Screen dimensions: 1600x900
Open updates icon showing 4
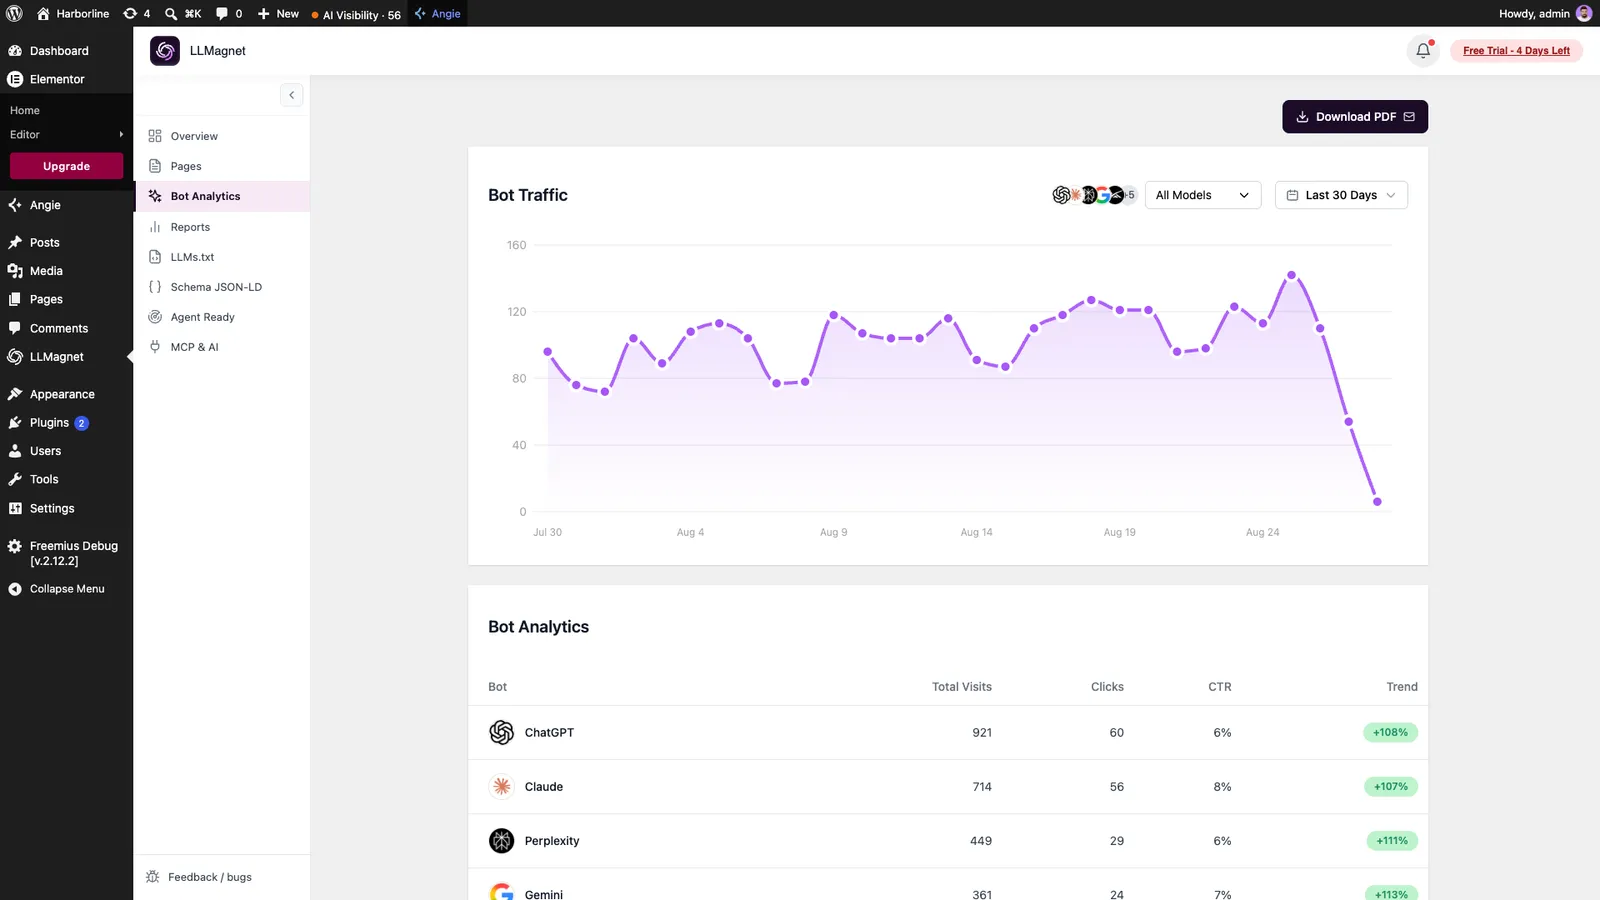tap(136, 14)
